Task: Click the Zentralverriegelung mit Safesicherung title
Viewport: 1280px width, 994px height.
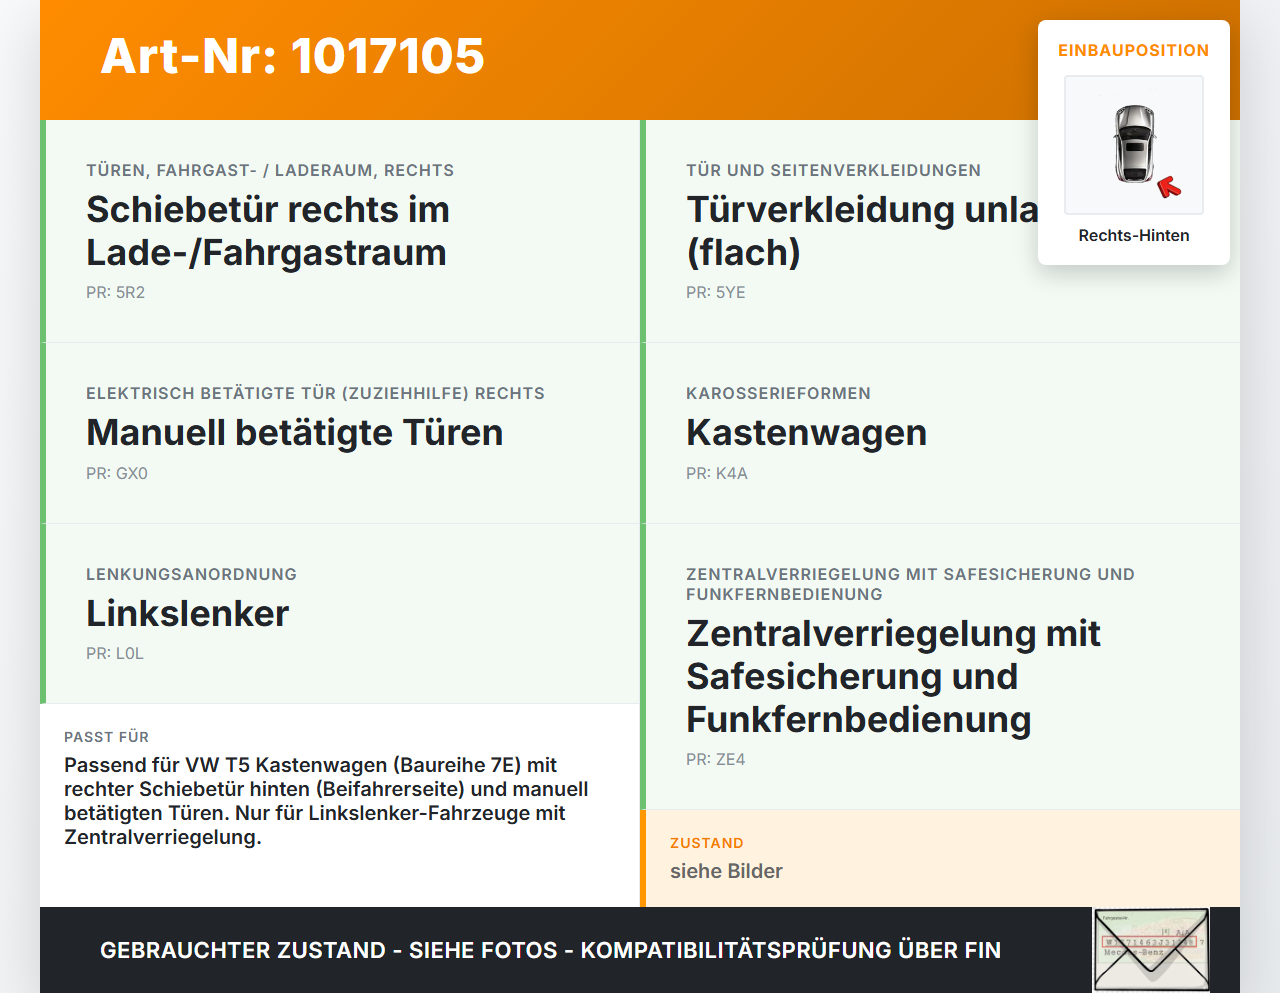Action: click(893, 676)
